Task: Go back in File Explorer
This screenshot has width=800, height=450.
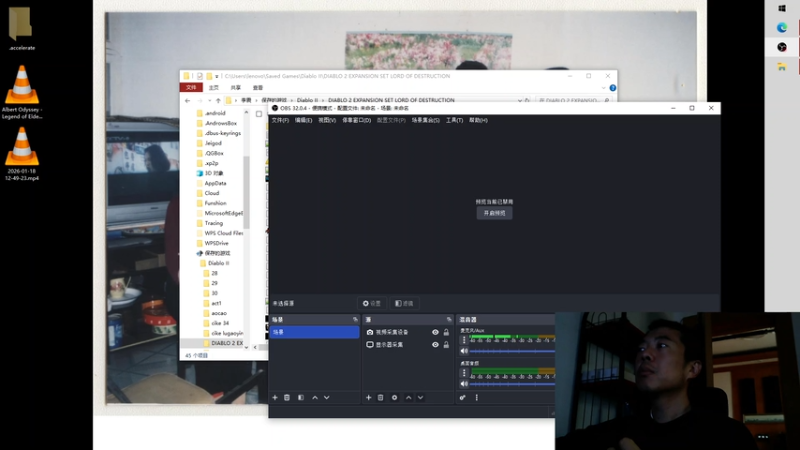Action: click(188, 101)
